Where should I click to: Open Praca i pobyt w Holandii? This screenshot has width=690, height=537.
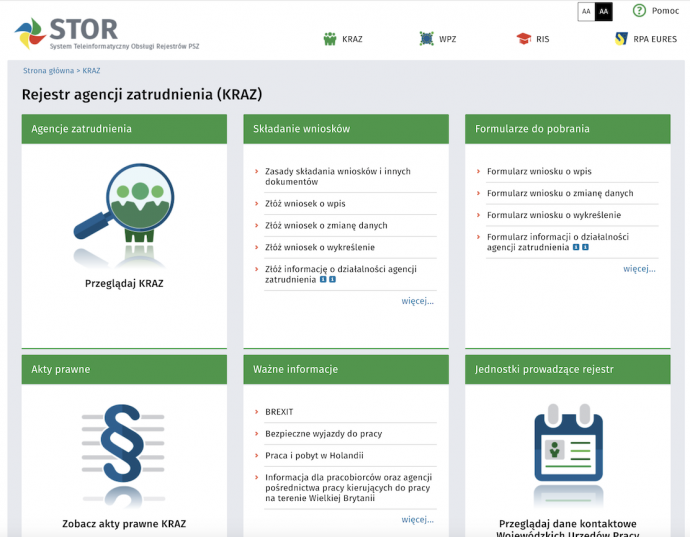coord(314,456)
